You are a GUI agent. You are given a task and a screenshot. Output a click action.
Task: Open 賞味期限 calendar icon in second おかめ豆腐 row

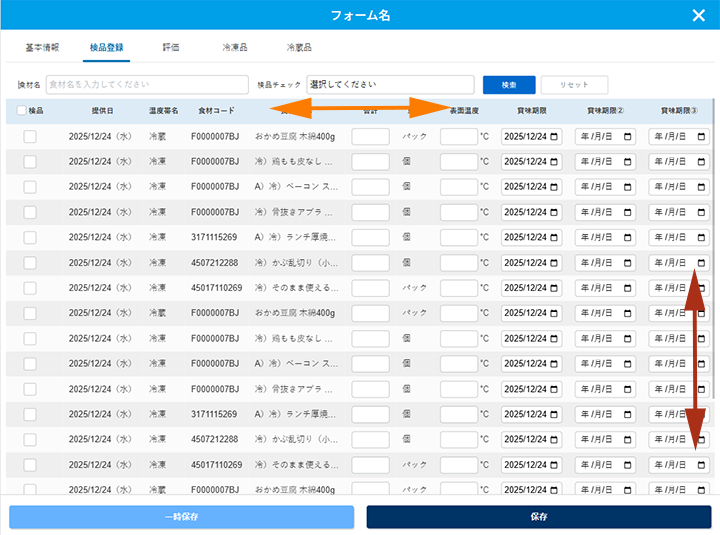tap(554, 313)
